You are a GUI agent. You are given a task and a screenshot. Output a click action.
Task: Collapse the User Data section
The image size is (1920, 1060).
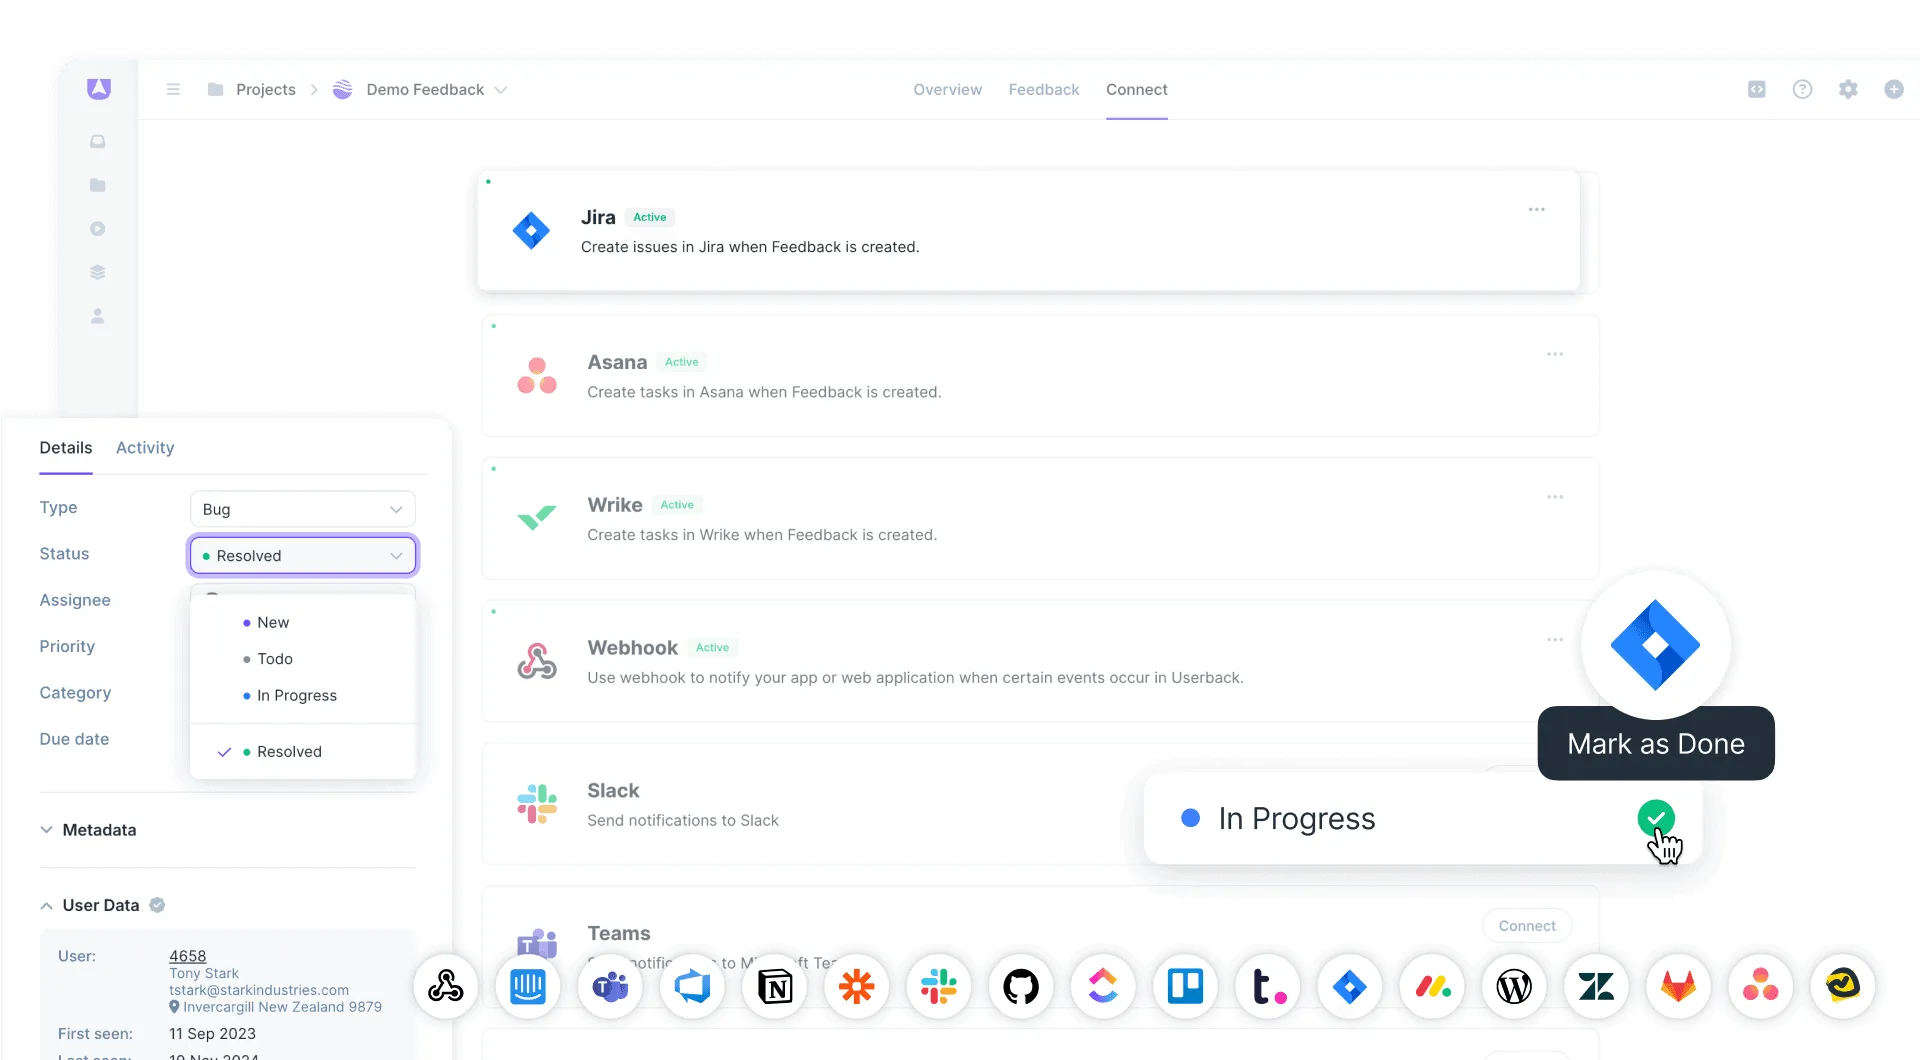coord(46,904)
